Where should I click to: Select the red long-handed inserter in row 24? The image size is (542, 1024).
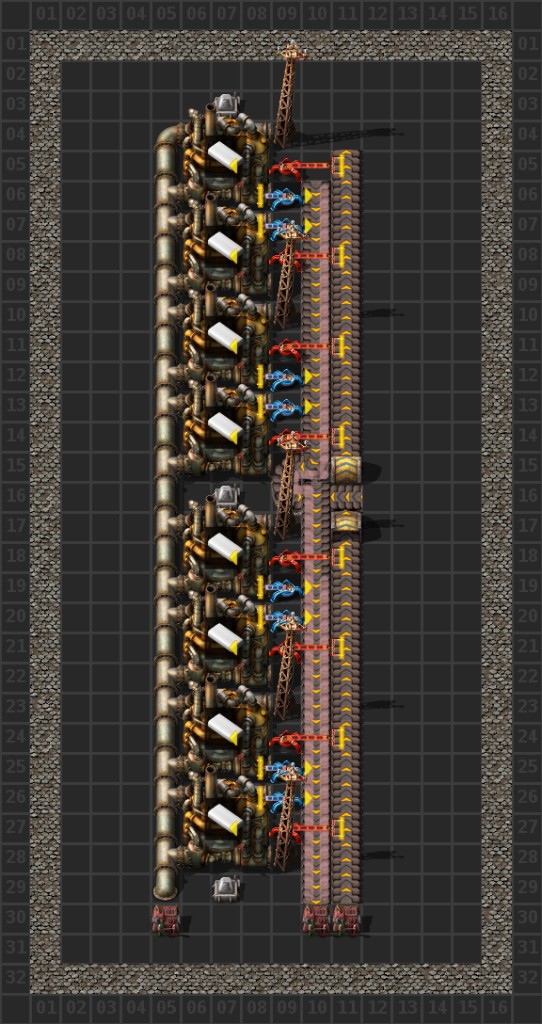click(x=310, y=739)
